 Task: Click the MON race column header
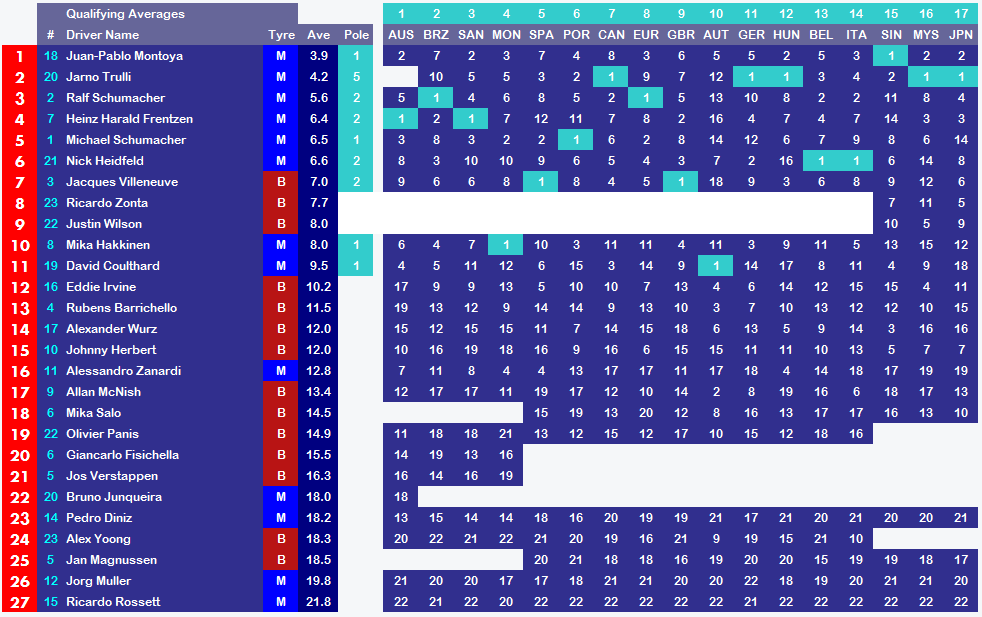coord(506,35)
